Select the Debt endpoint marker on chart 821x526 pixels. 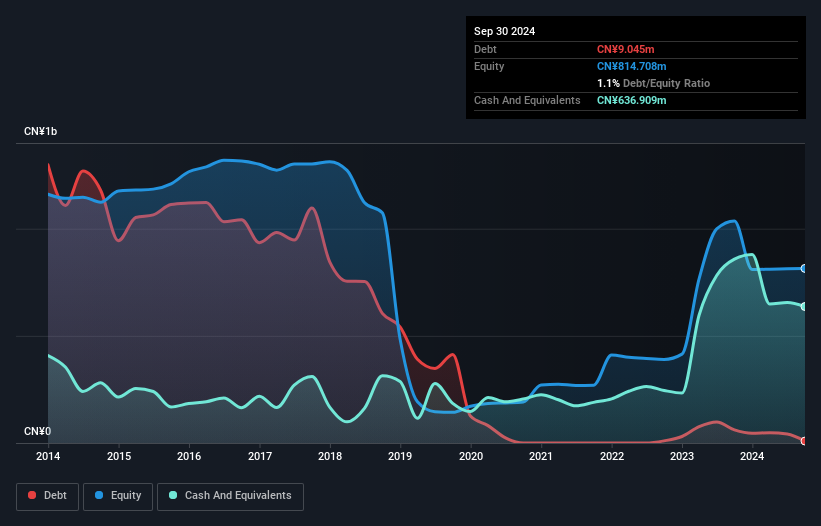pyautogui.click(x=804, y=441)
